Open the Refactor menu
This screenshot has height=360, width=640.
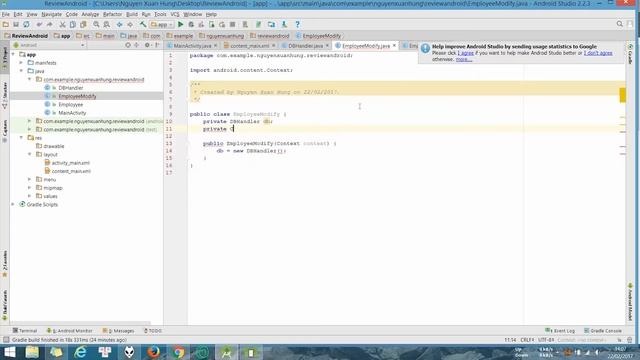(x=112, y=14)
